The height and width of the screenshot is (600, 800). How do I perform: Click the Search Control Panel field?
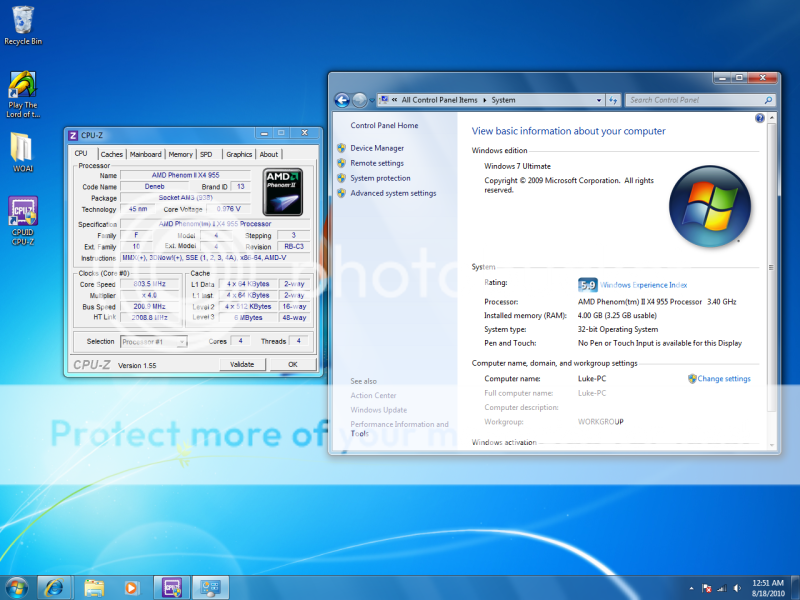696,100
